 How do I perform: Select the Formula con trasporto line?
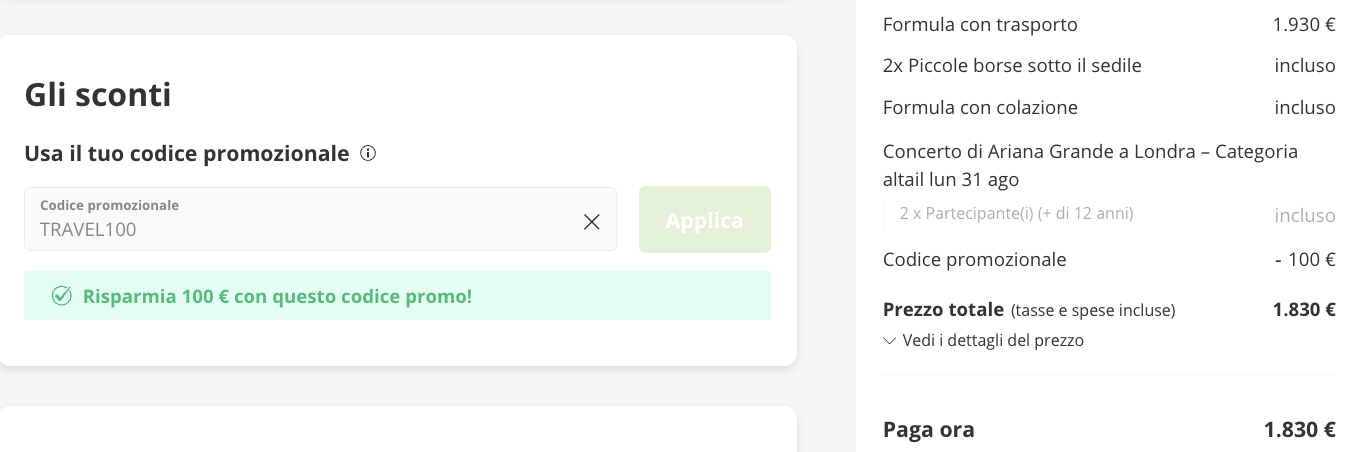point(980,25)
